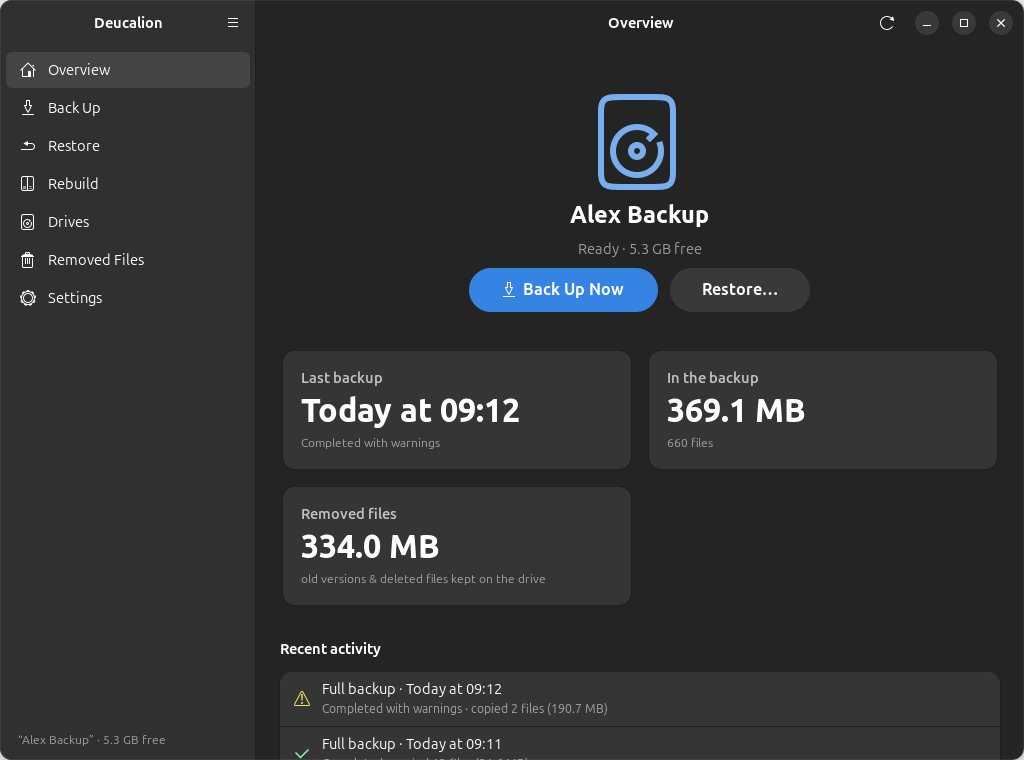Click the 369.1 MB value
The height and width of the screenshot is (760, 1024).
[736, 411]
